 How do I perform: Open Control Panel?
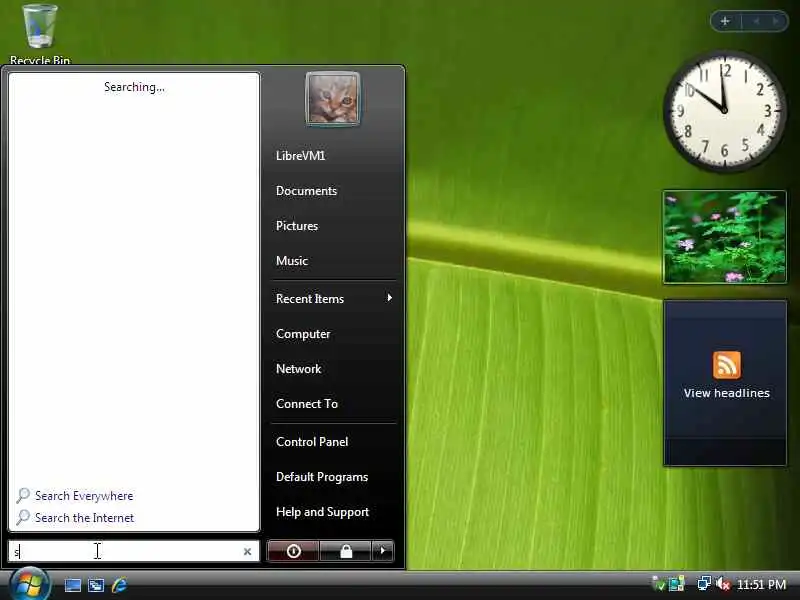(312, 442)
